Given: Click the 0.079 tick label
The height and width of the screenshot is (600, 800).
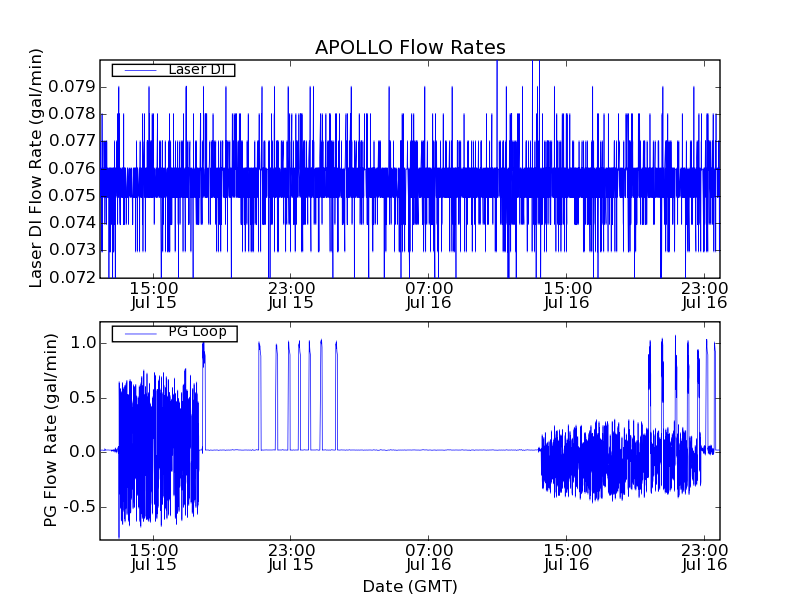Looking at the screenshot, I should coord(72,87).
